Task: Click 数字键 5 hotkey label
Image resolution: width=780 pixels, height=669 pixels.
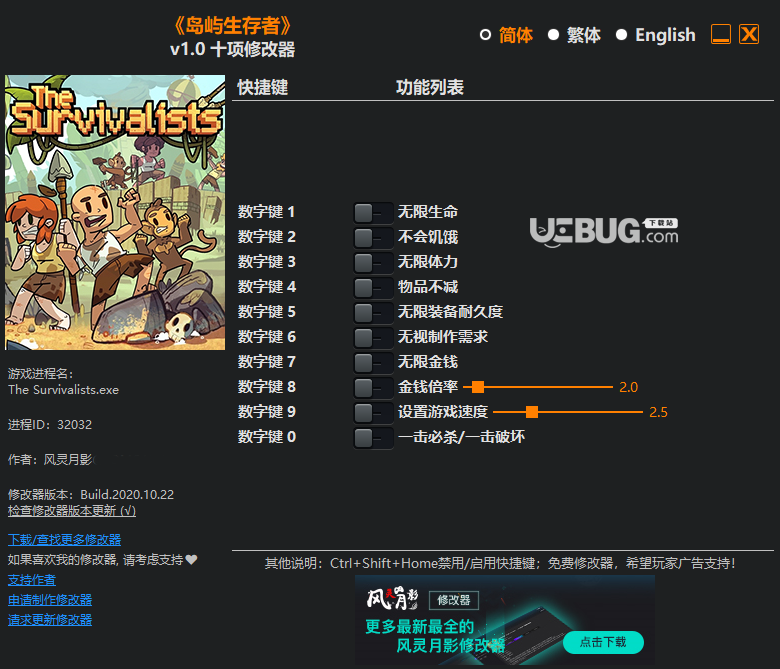Action: pyautogui.click(x=267, y=312)
